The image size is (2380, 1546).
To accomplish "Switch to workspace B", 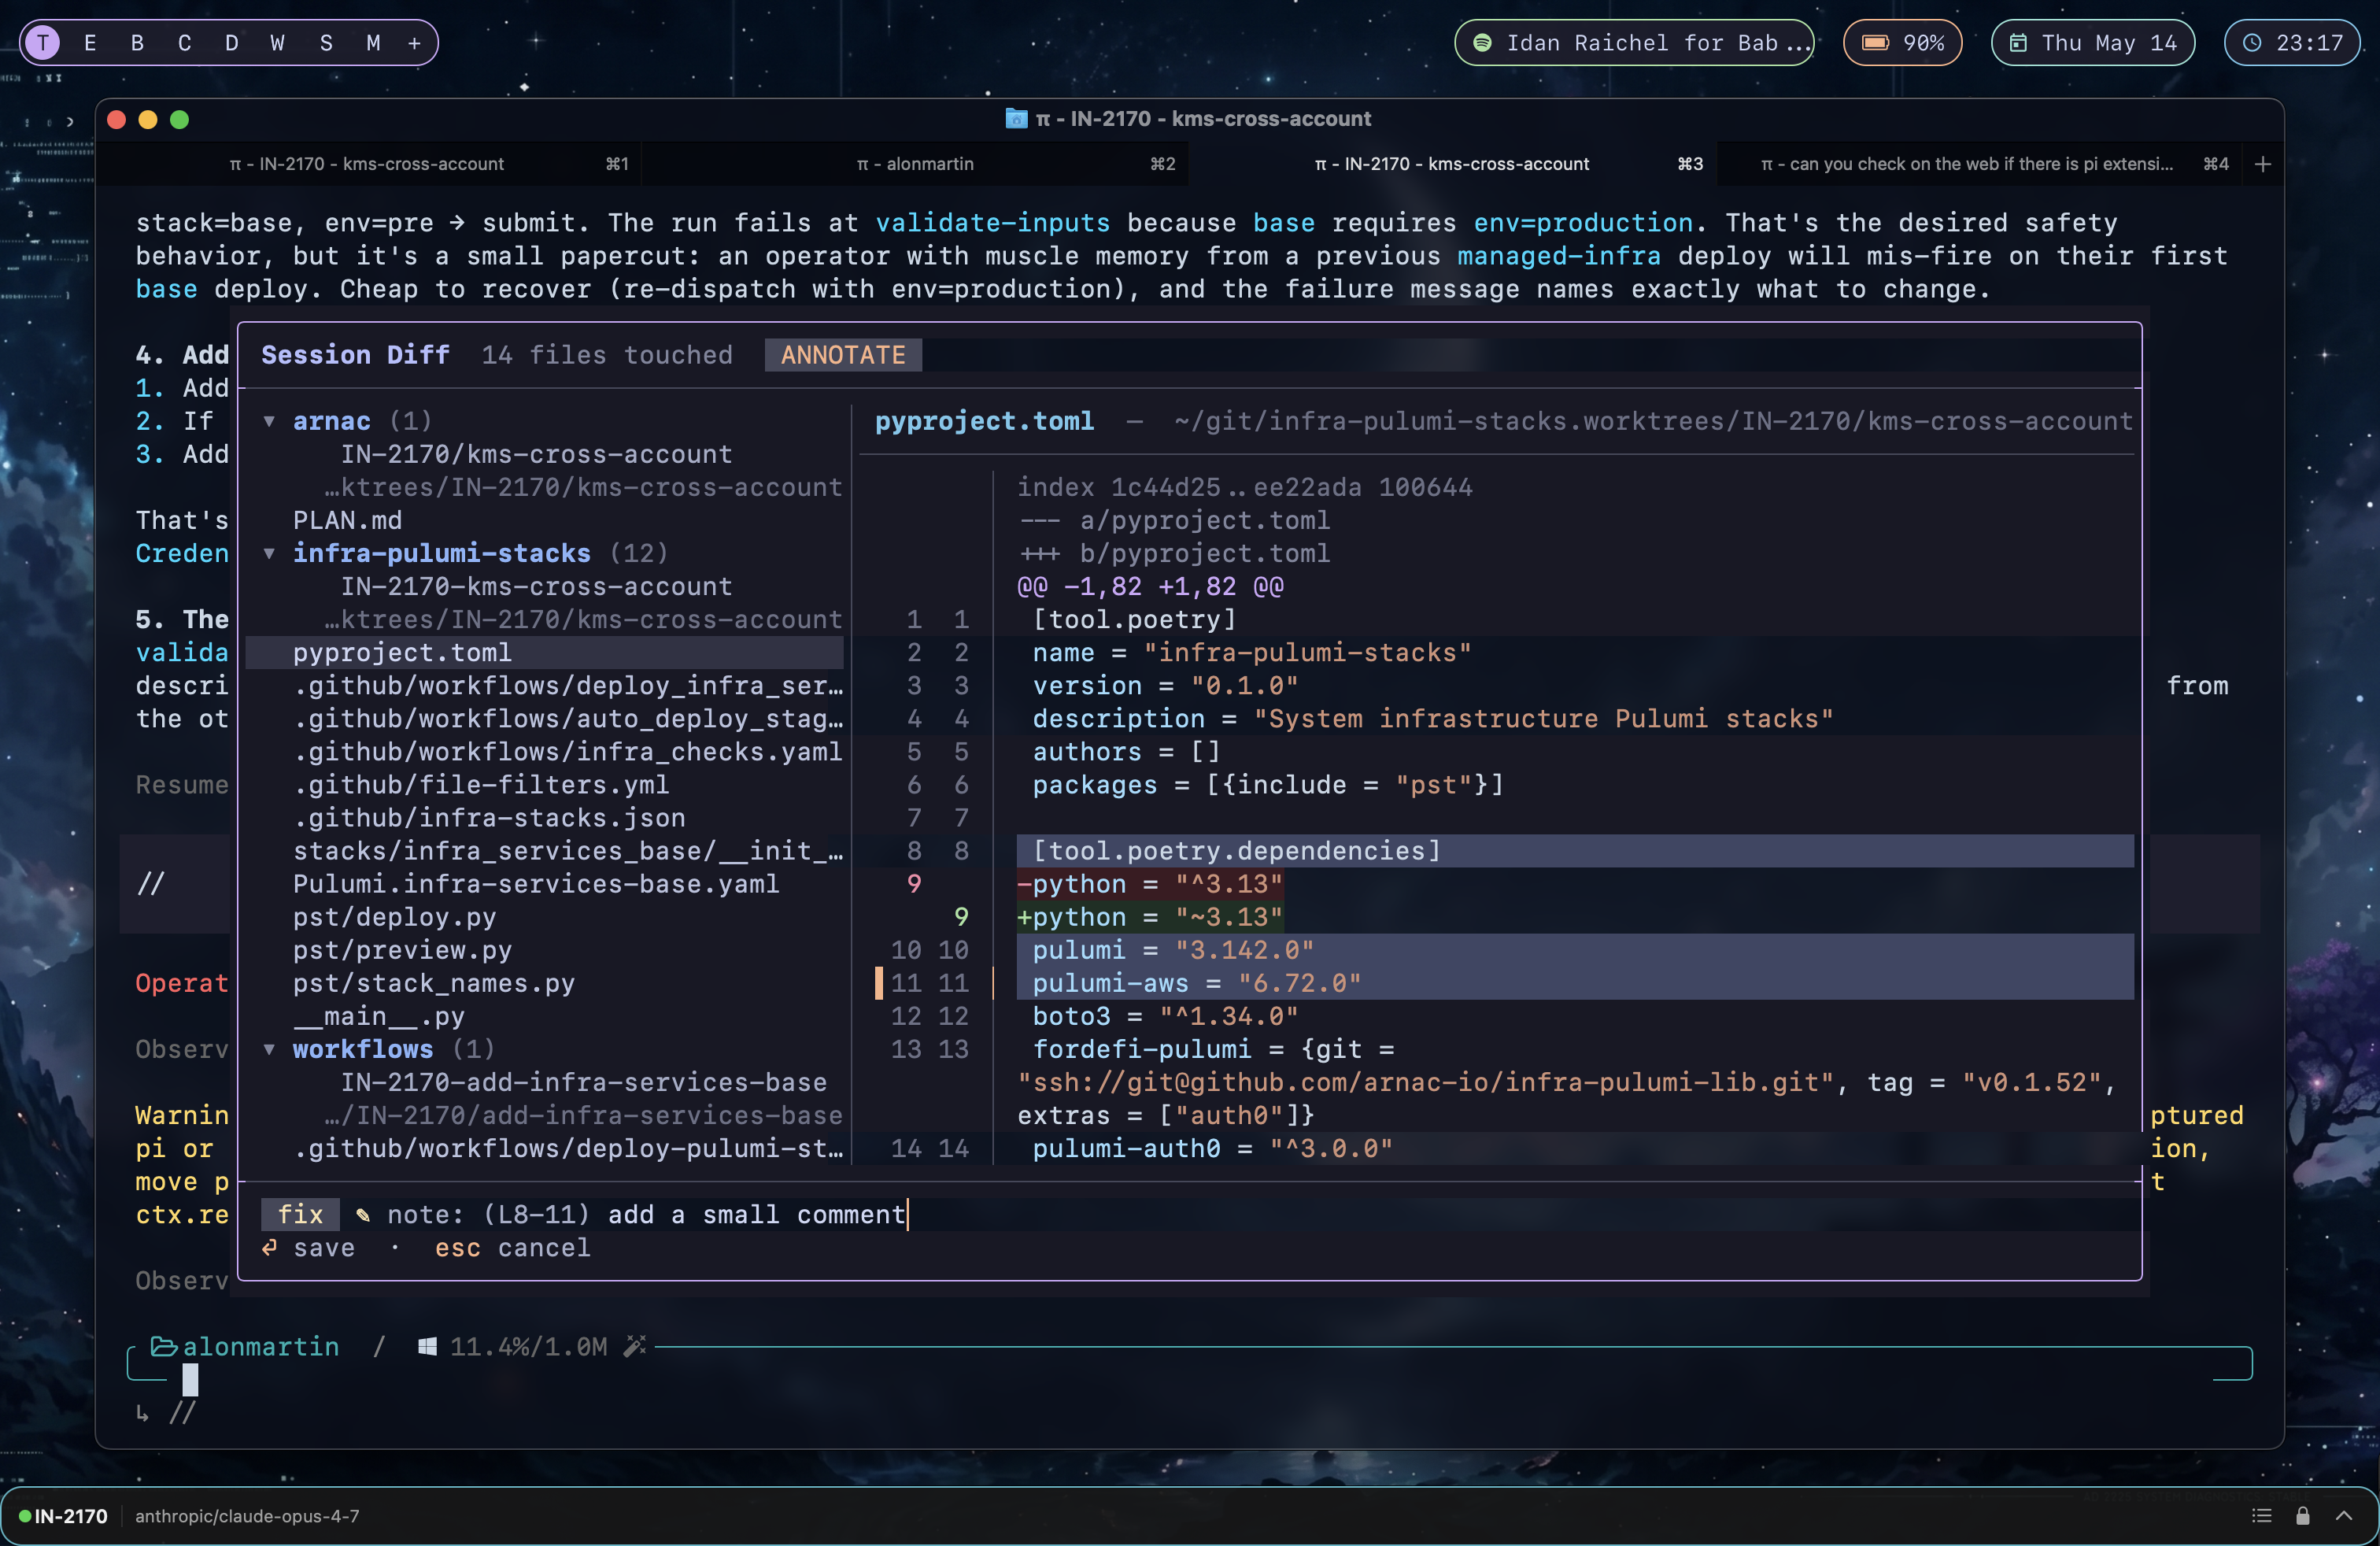I will pos(137,43).
